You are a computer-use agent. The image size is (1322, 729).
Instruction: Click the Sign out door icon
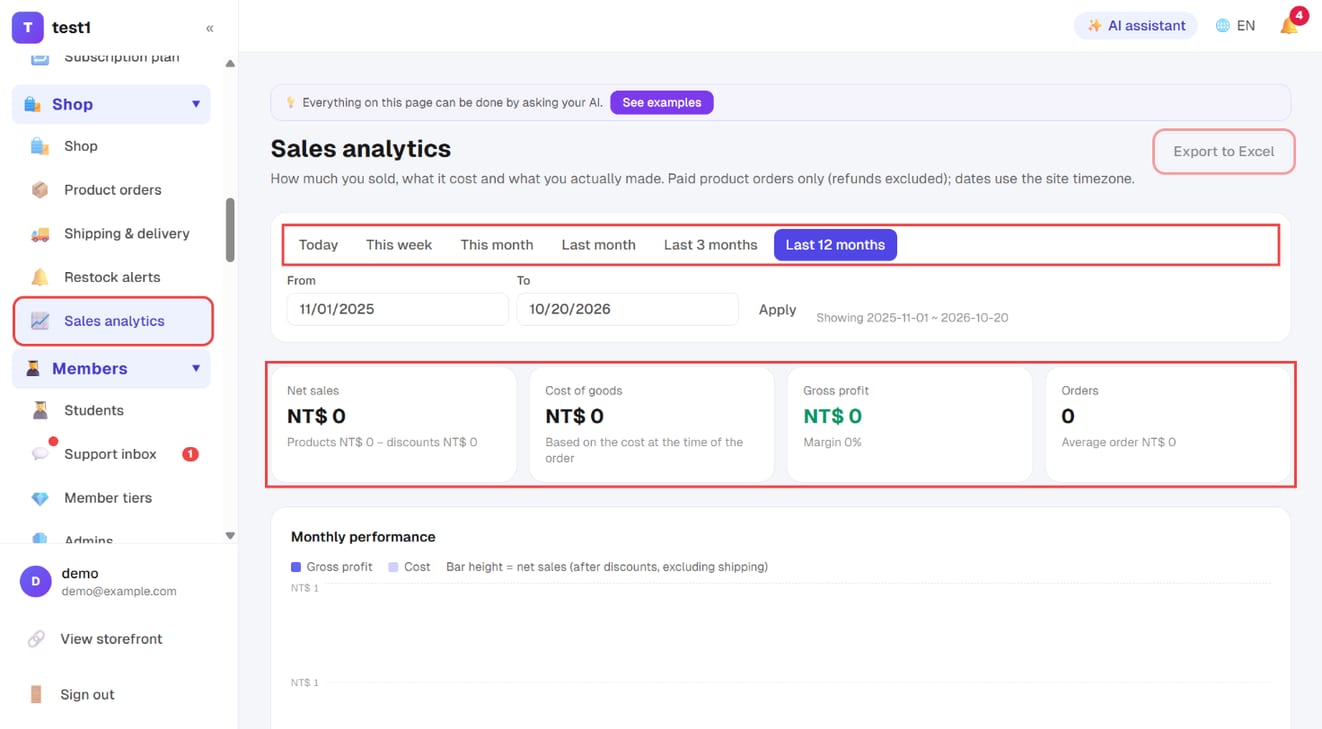(36, 694)
